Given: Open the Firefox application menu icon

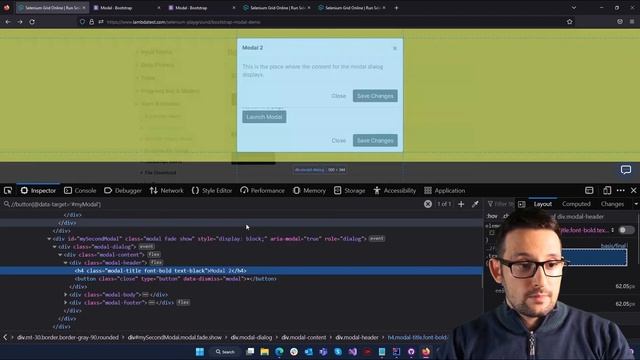Looking at the screenshot, I should (x=632, y=22).
